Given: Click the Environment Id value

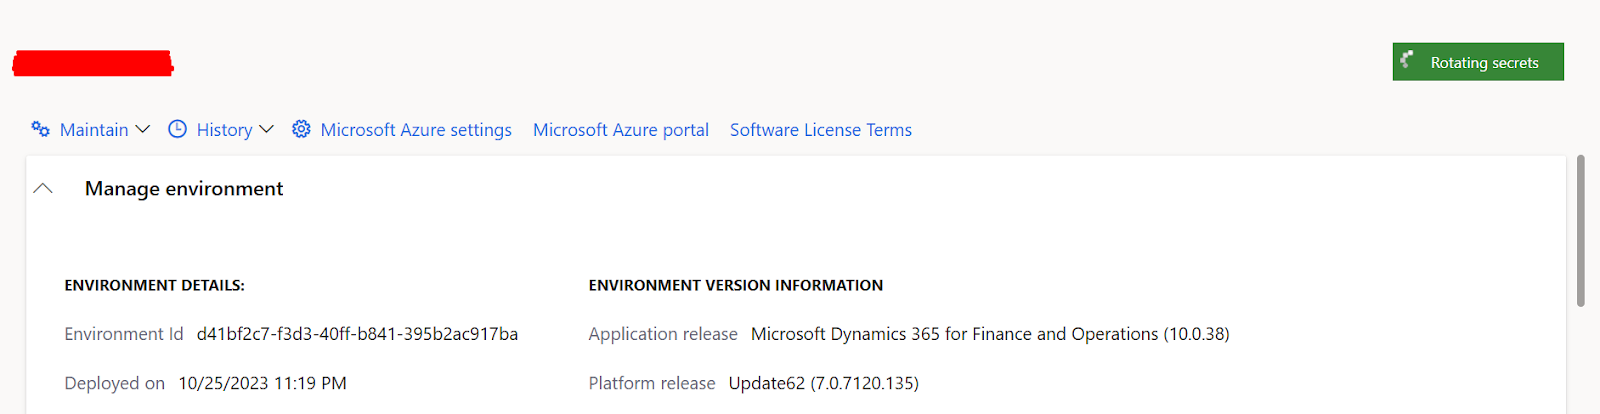Looking at the screenshot, I should (357, 334).
